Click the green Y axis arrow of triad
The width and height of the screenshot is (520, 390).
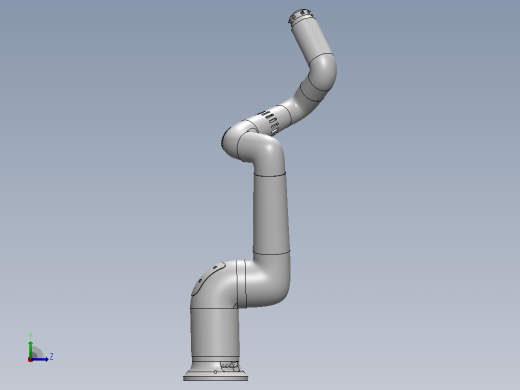pyautogui.click(x=31, y=349)
